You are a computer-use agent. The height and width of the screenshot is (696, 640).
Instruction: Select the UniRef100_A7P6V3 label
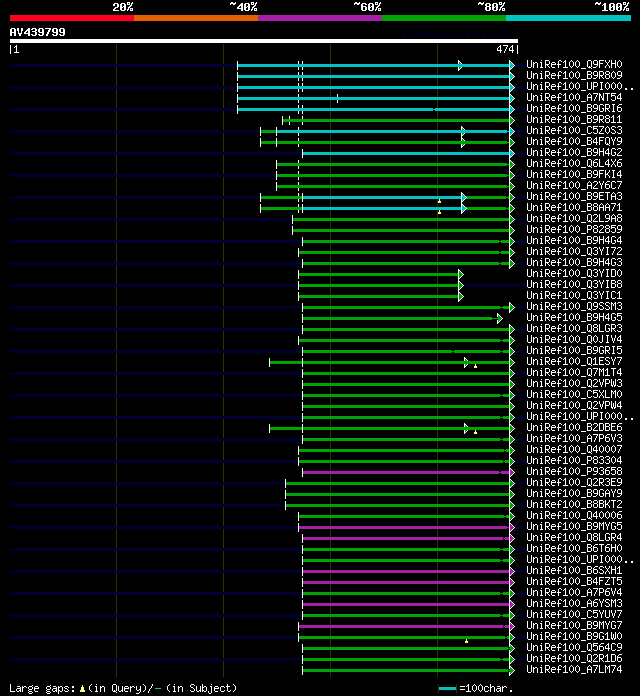tap(574, 439)
